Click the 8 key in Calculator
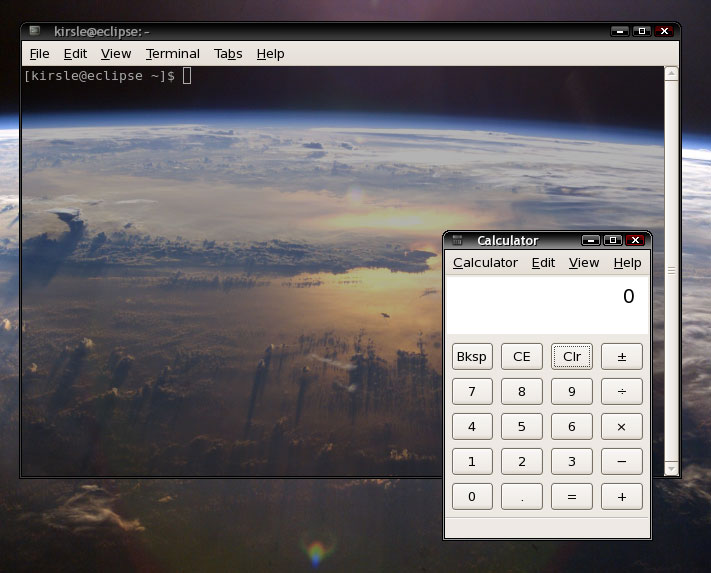The width and height of the screenshot is (711, 573). (x=522, y=392)
